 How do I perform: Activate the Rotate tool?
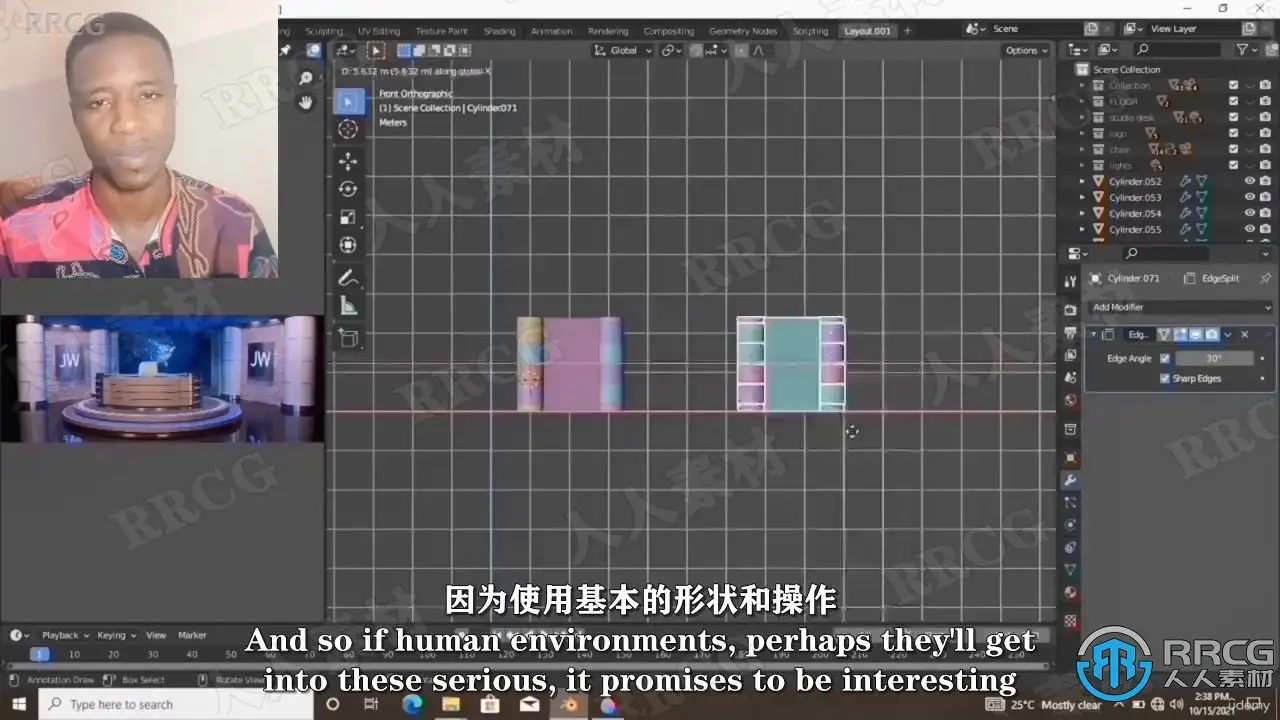tap(348, 189)
